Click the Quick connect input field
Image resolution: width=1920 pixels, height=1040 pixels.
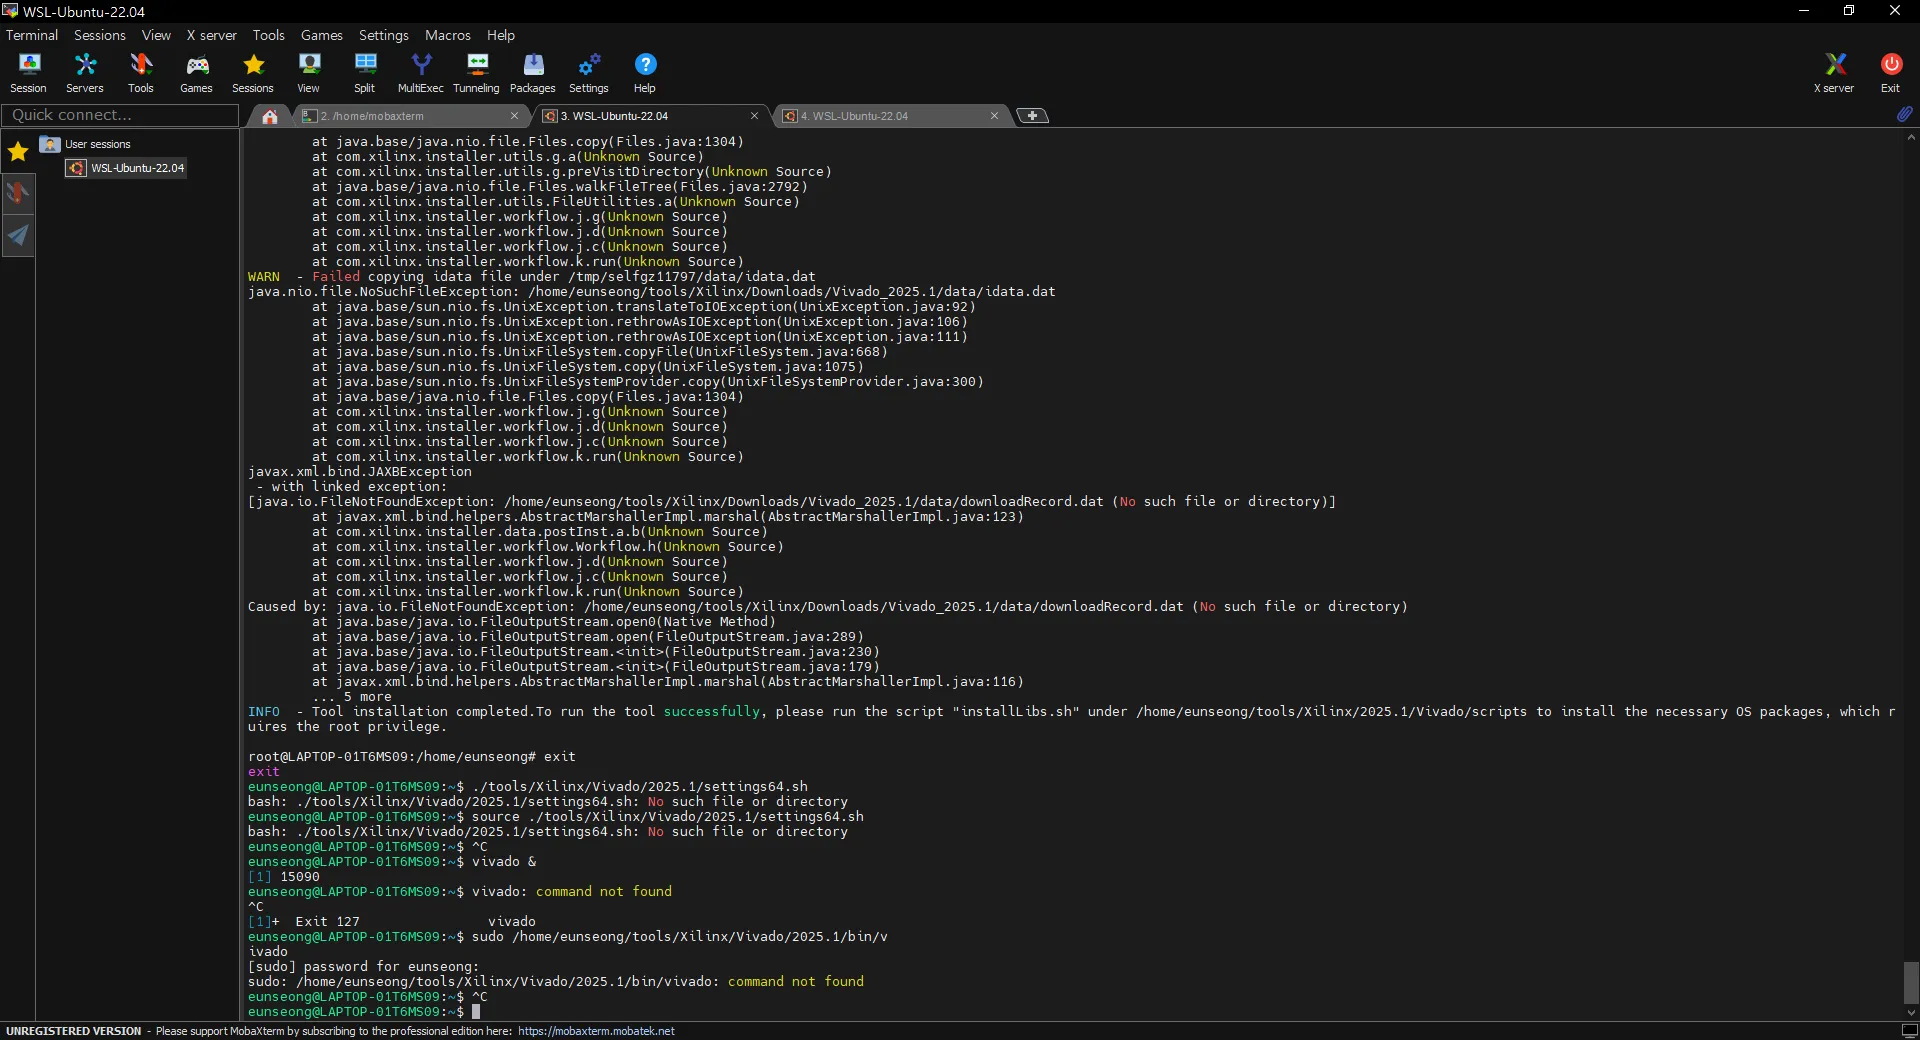tap(120, 115)
